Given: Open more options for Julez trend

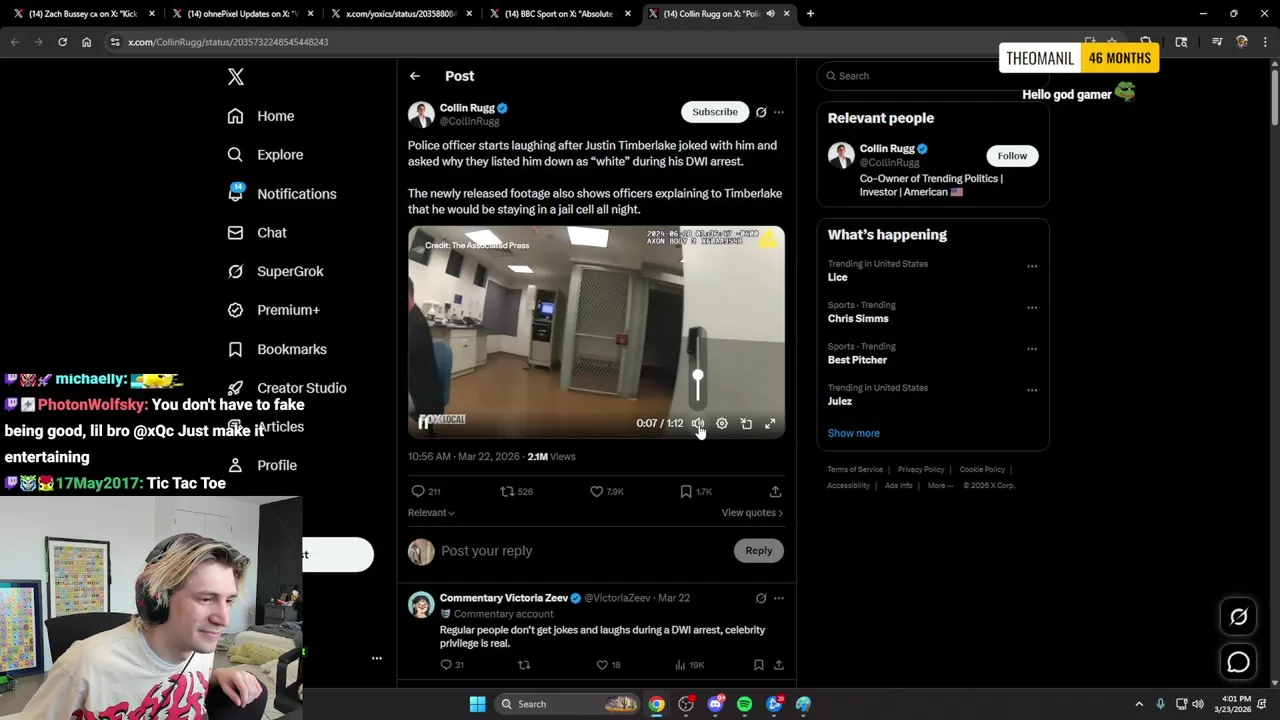Looking at the screenshot, I should 1032,390.
